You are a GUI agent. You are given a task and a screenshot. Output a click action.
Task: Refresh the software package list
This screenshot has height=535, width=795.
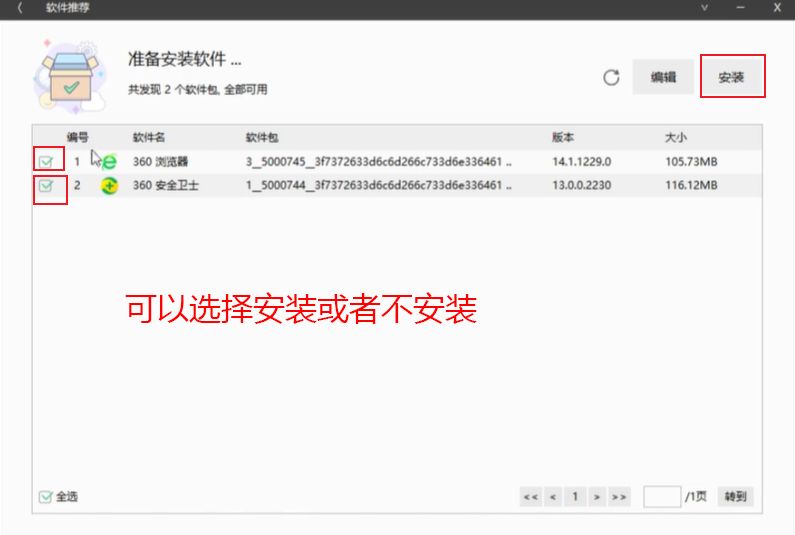(x=612, y=77)
